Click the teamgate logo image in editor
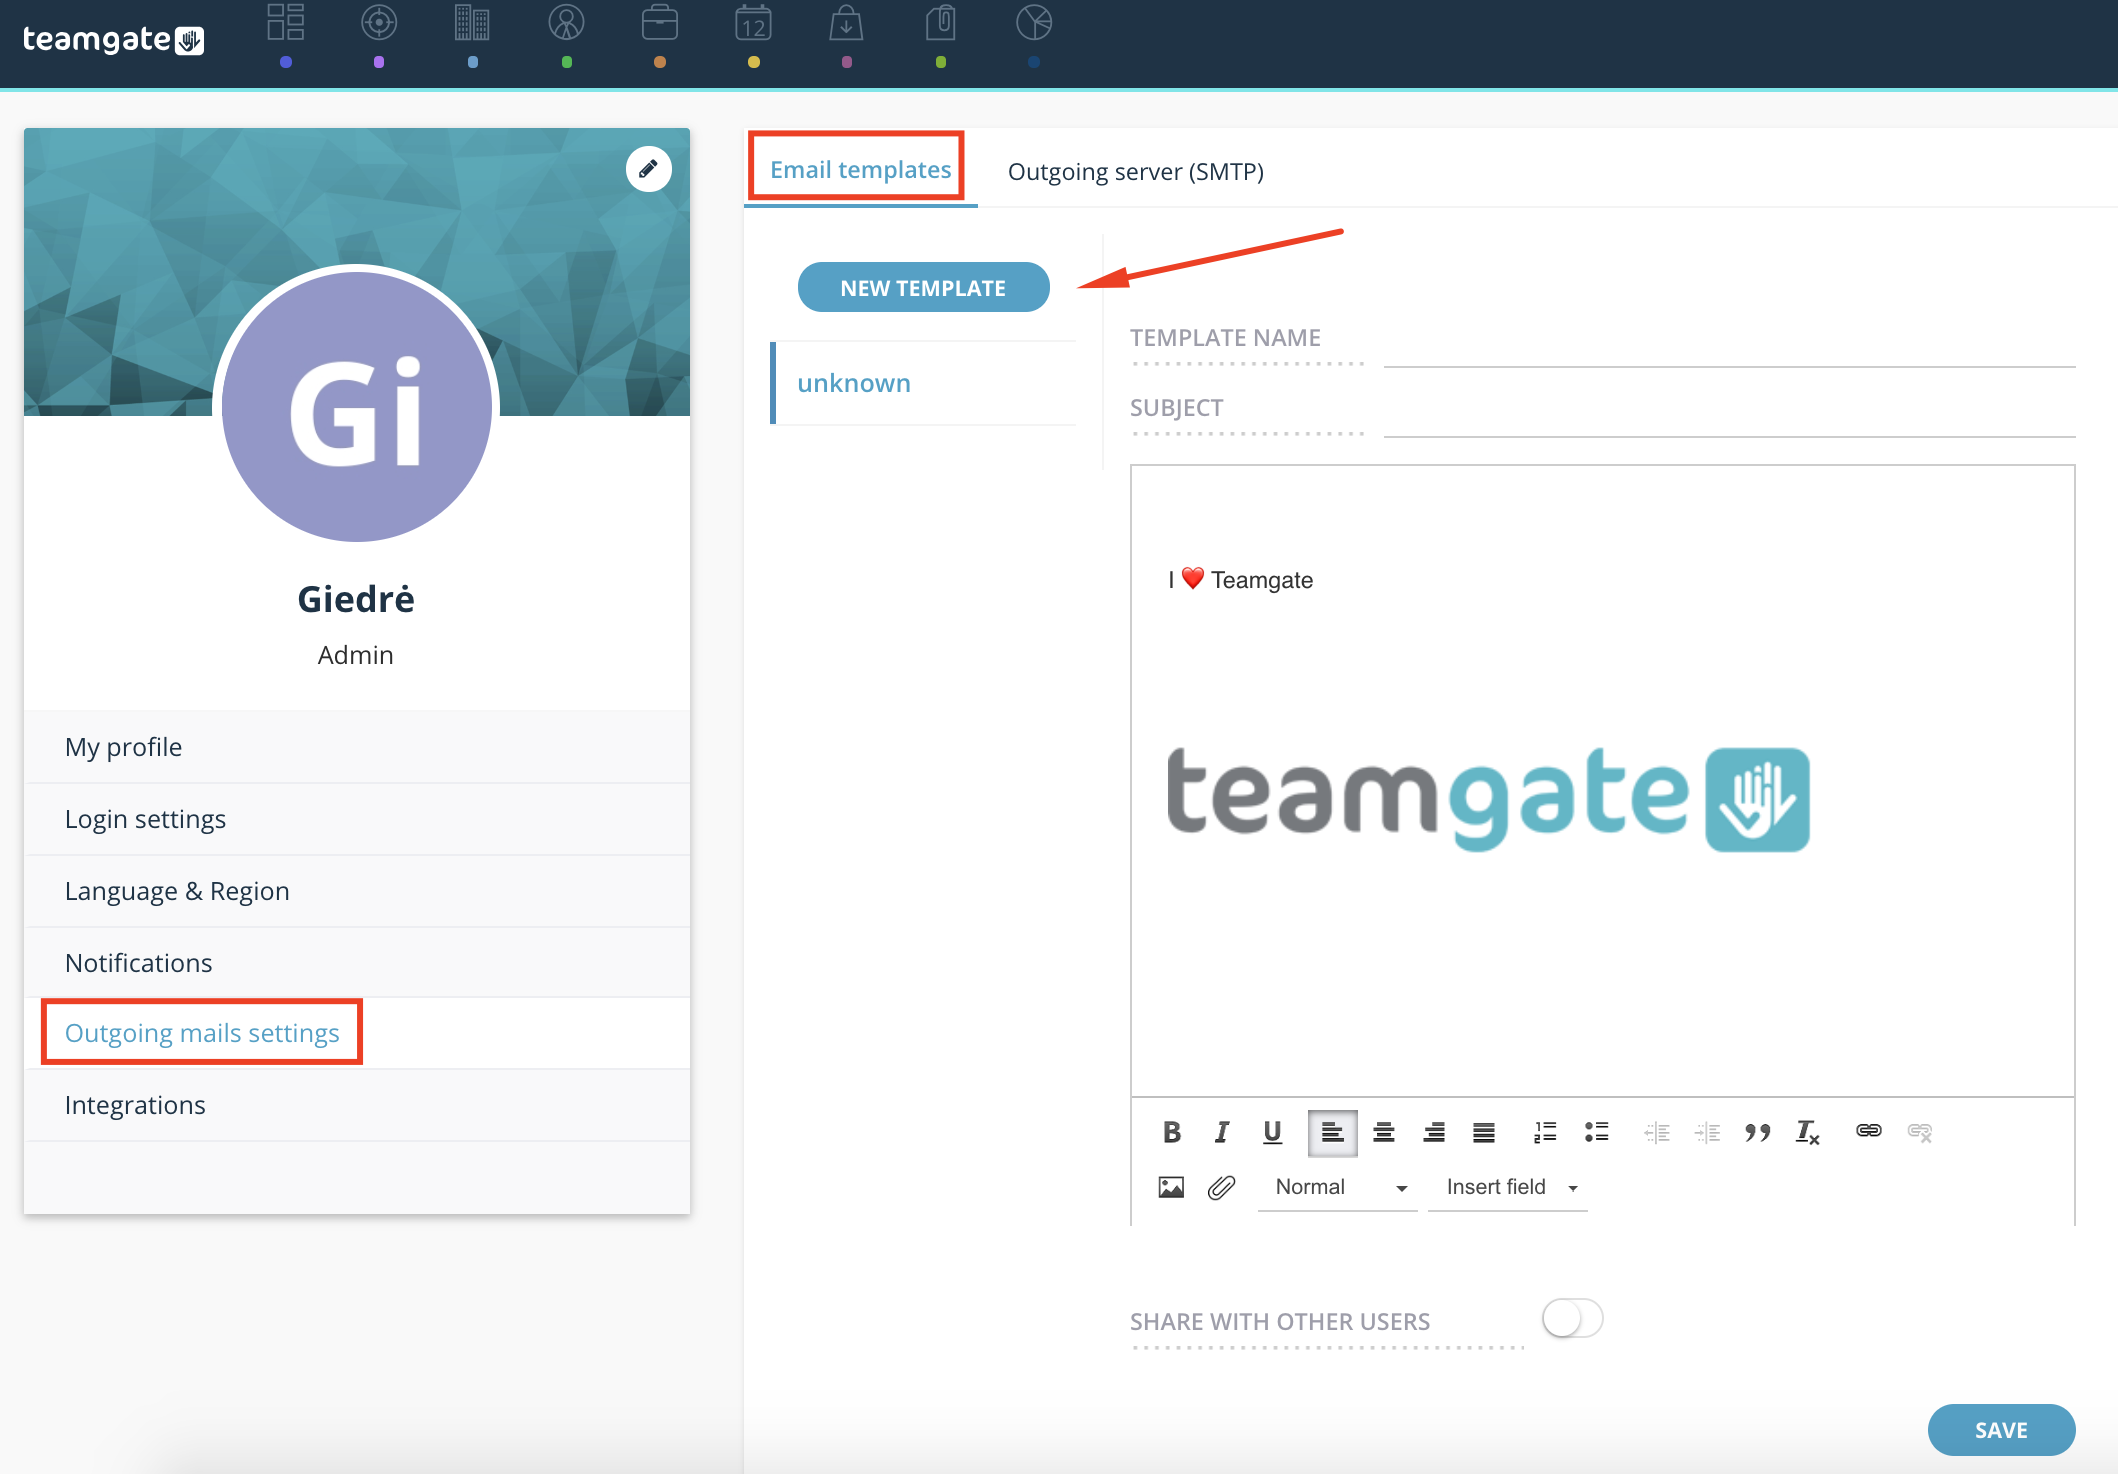This screenshot has height=1474, width=2118. [1488, 798]
